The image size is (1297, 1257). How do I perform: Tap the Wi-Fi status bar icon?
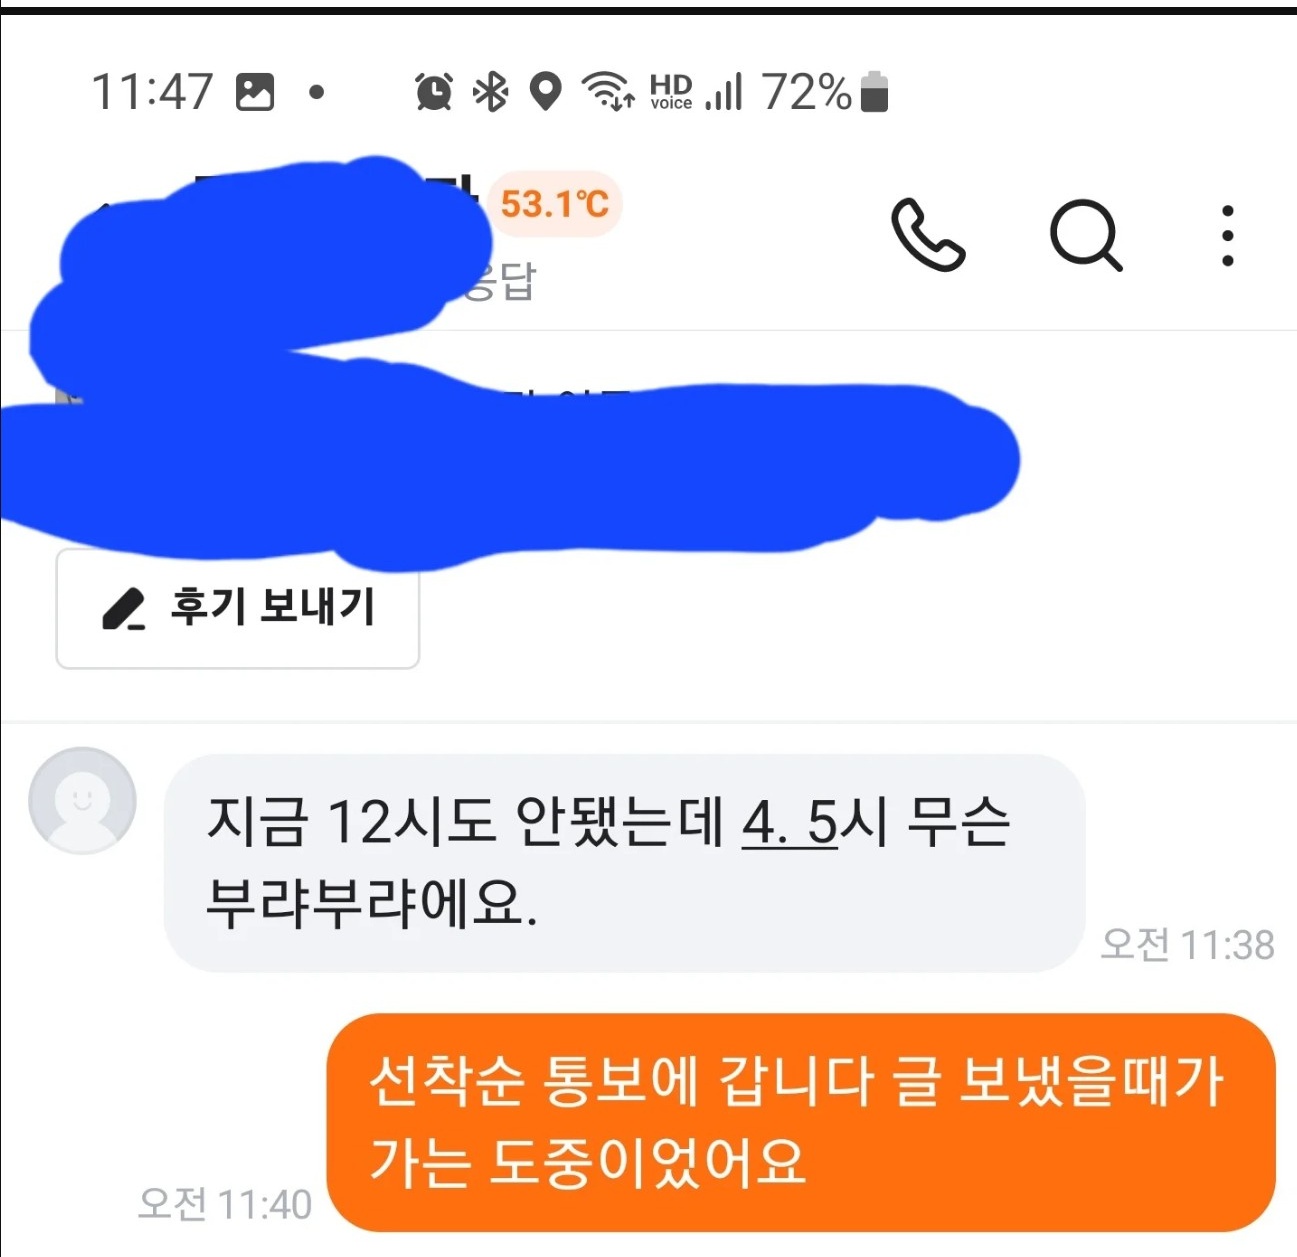pos(608,91)
